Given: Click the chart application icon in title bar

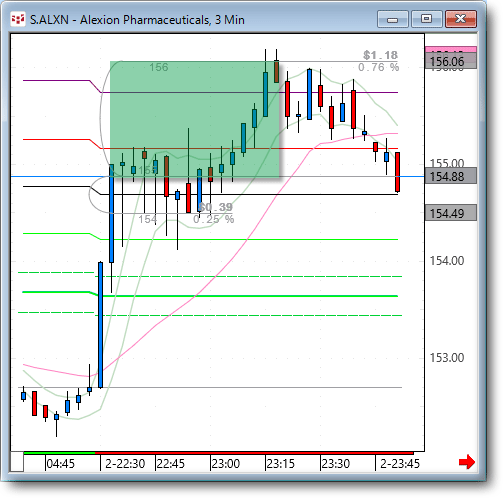Looking at the screenshot, I should [18, 20].
